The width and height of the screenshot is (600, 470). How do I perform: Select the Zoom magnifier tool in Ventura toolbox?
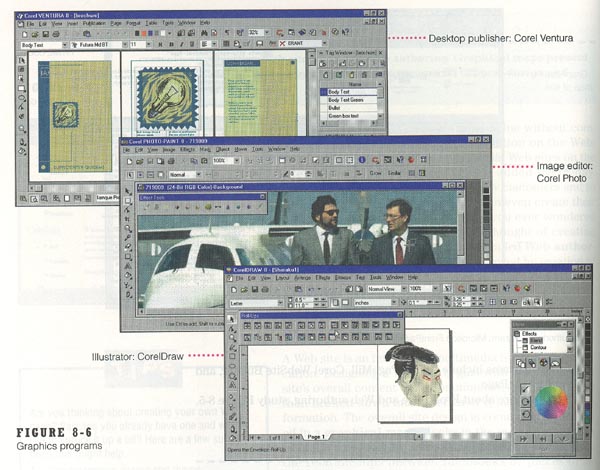point(22,129)
